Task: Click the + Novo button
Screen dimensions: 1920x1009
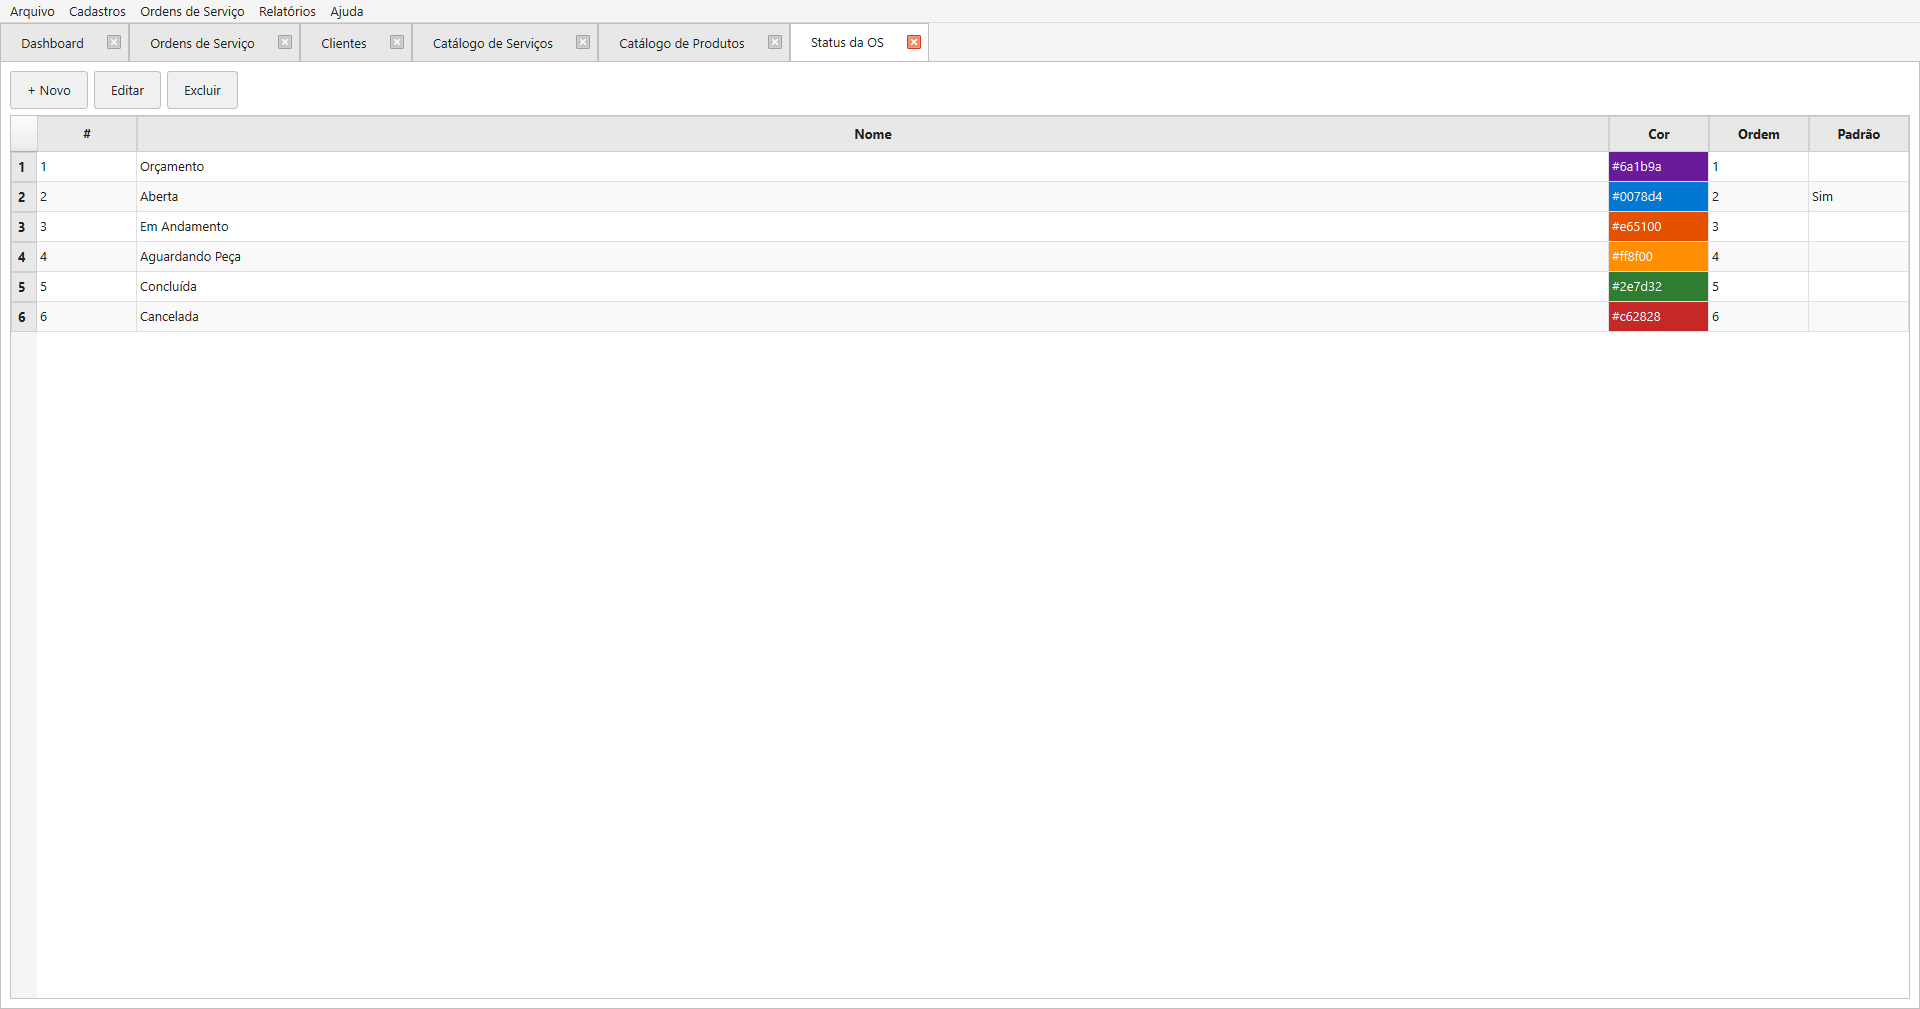Action: (x=49, y=90)
